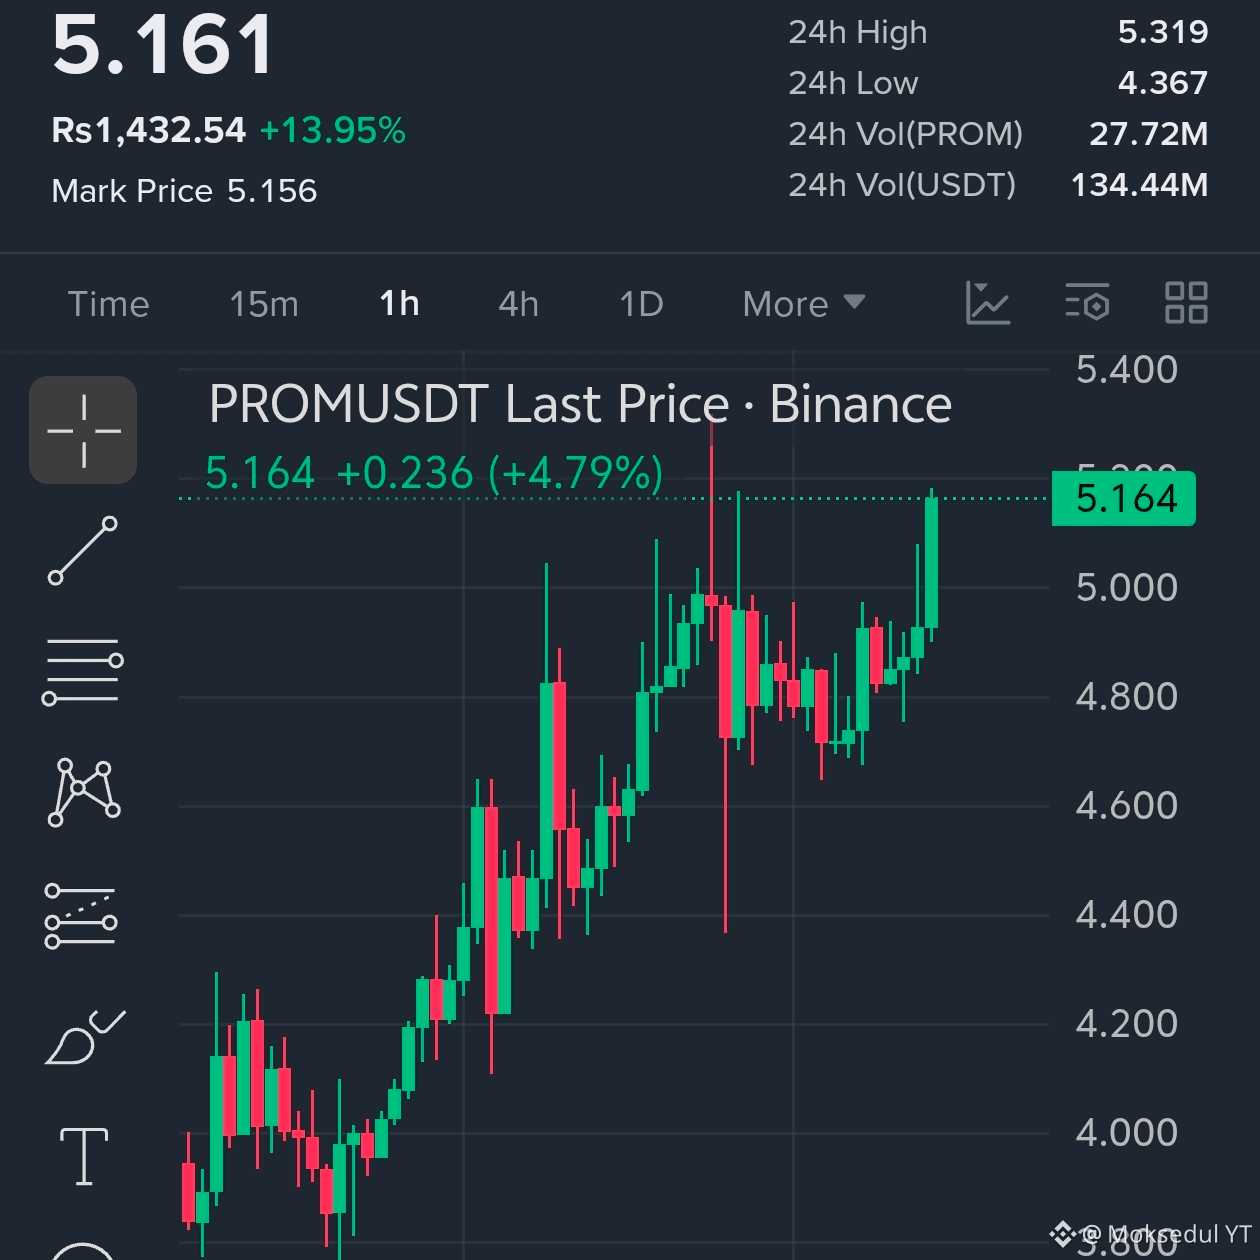This screenshot has height=1260, width=1260.
Task: Click the 24h High value 5.319
Action: tap(1163, 32)
